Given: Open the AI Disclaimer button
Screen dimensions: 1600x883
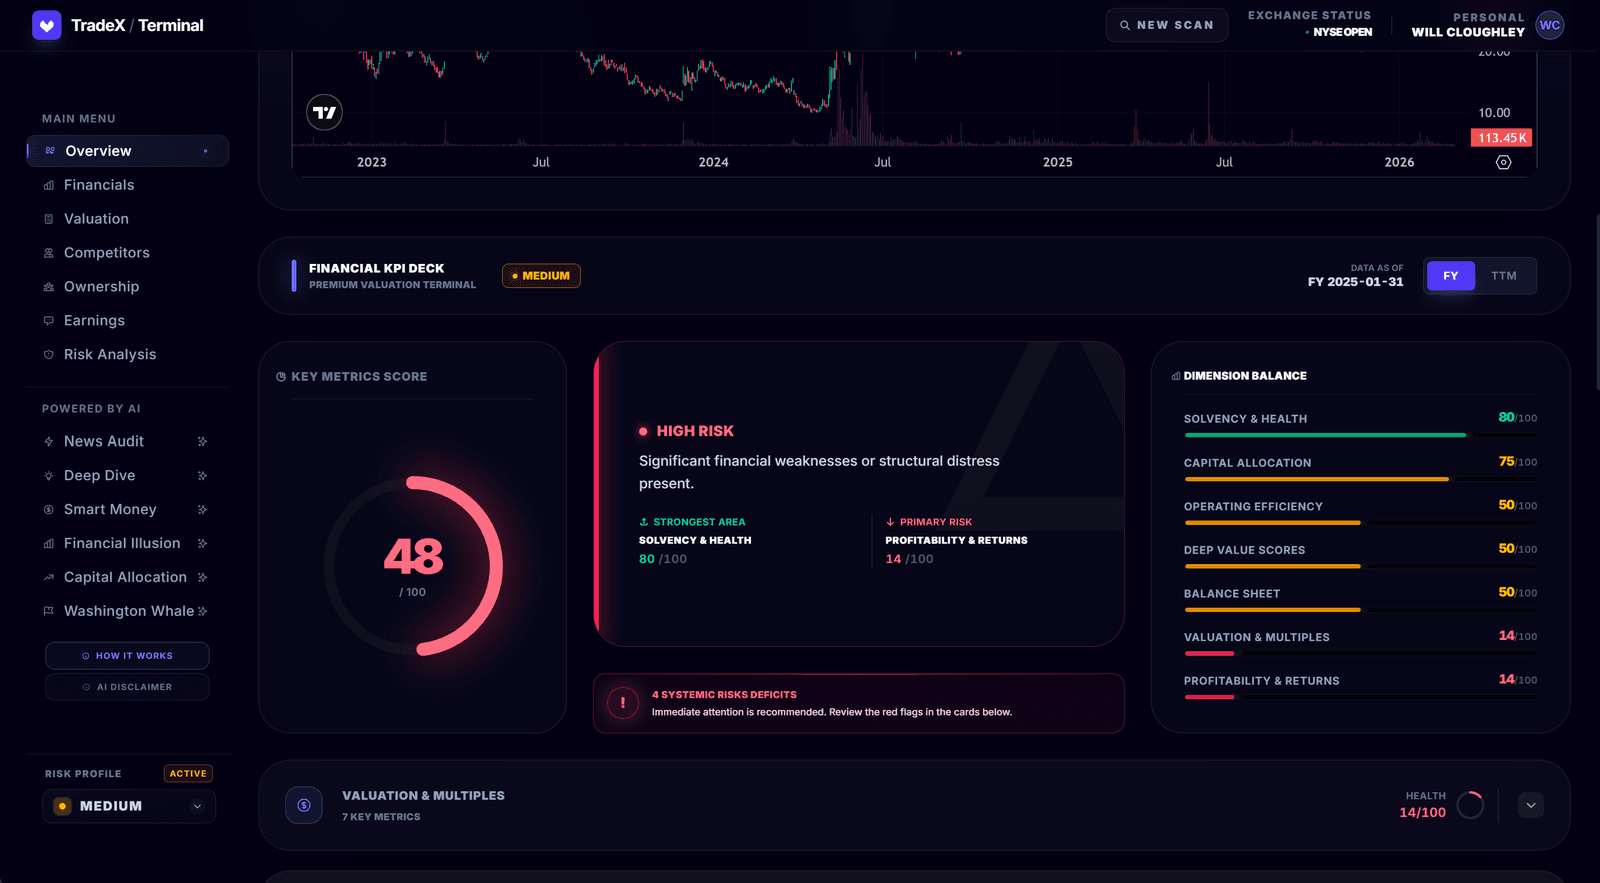Looking at the screenshot, I should point(127,687).
